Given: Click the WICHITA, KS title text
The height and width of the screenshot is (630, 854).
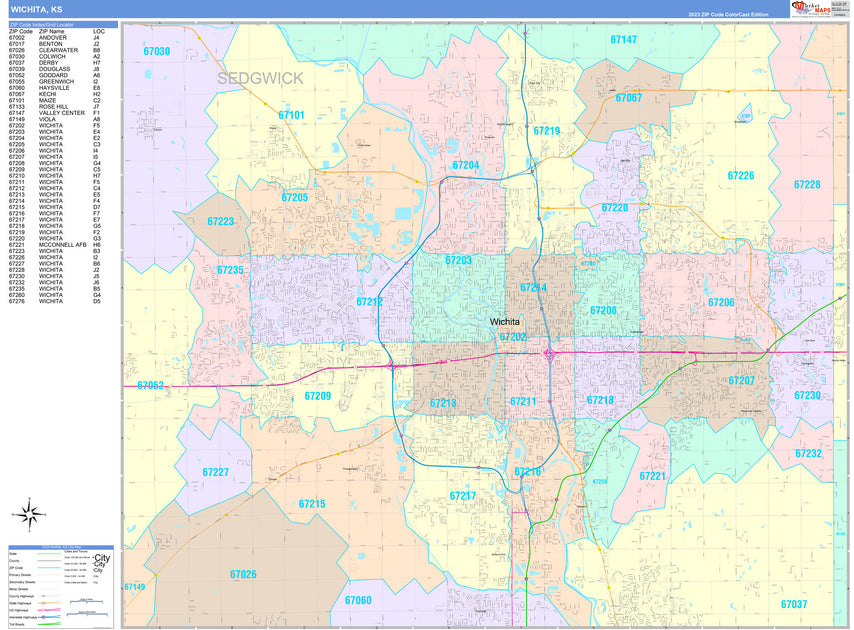Looking at the screenshot, I should pyautogui.click(x=37, y=9).
